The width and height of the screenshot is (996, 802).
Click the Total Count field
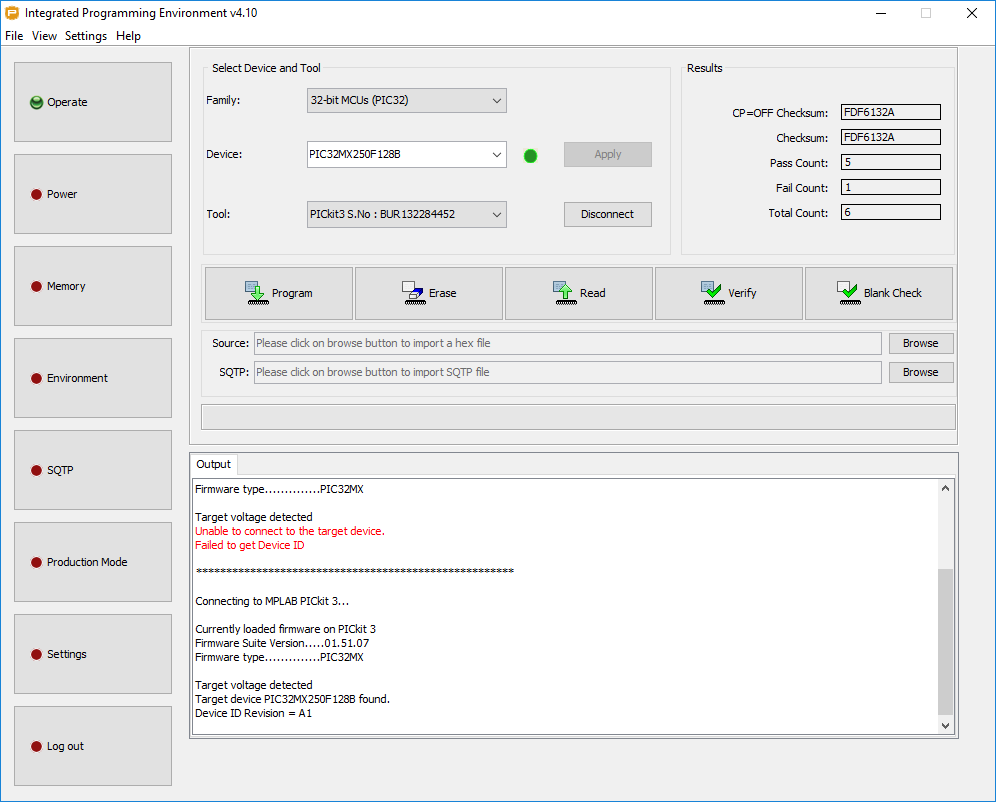coord(891,213)
